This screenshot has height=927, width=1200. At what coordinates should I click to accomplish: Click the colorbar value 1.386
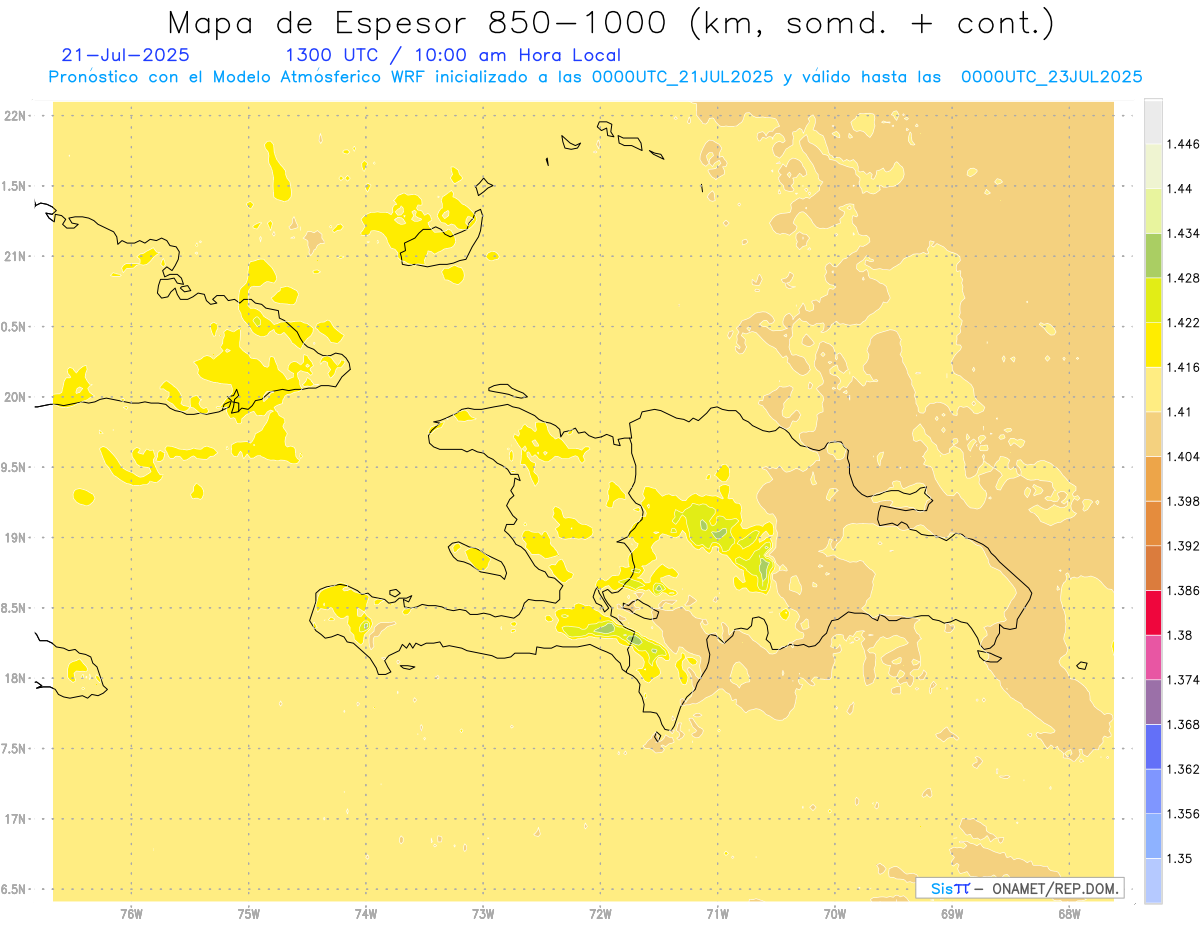(x=1183, y=590)
